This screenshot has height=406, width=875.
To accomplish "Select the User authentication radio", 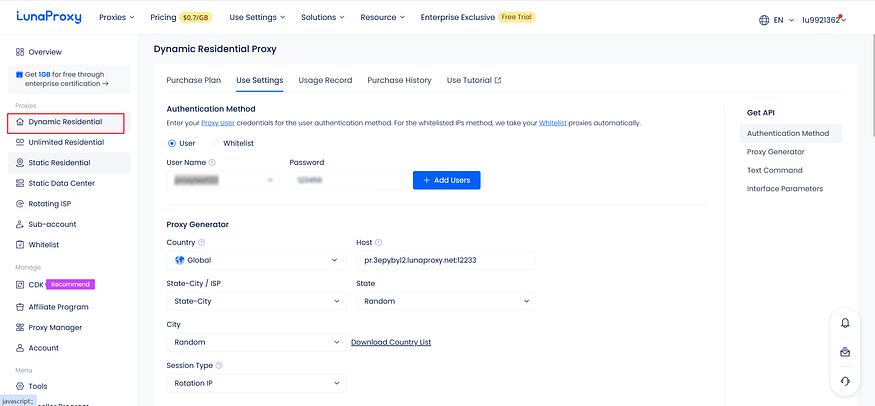I will click(x=172, y=143).
